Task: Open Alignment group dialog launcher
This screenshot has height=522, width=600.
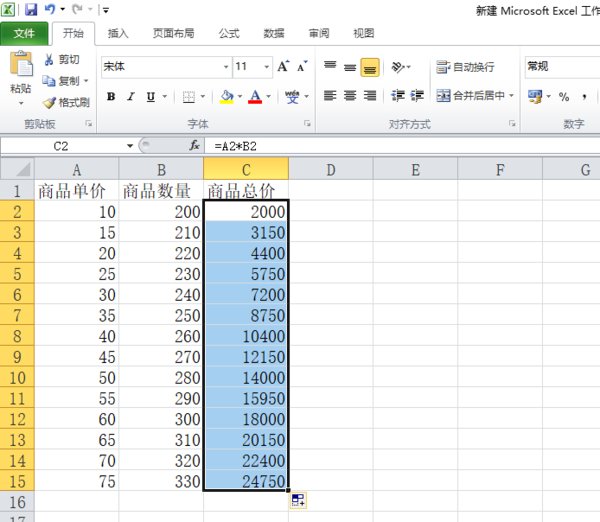Action: tap(512, 123)
